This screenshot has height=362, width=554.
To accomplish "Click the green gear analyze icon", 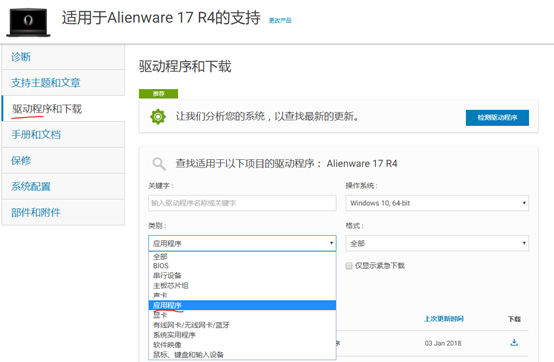I will pyautogui.click(x=158, y=117).
